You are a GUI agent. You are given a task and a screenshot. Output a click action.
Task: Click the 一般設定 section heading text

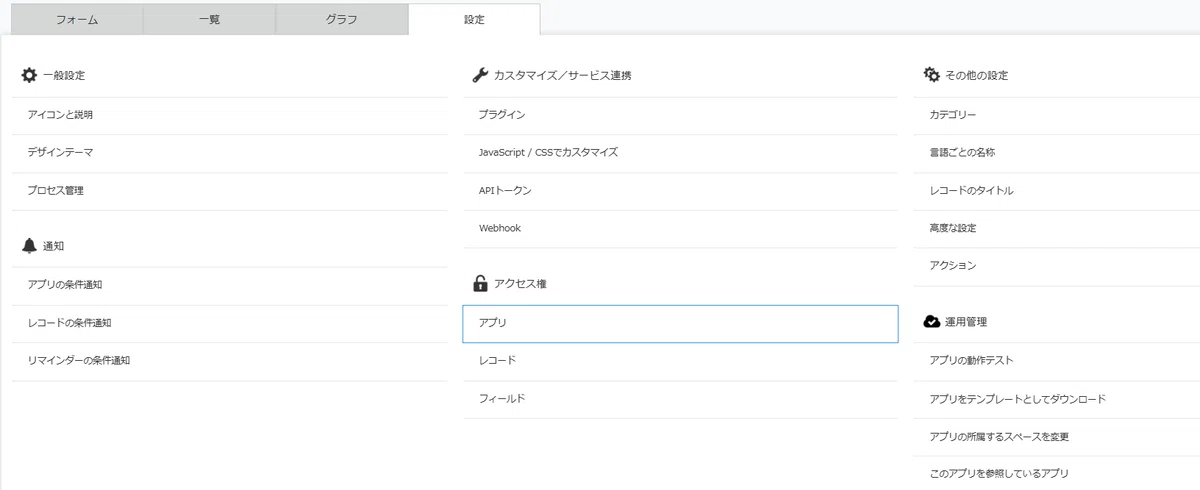tap(64, 75)
